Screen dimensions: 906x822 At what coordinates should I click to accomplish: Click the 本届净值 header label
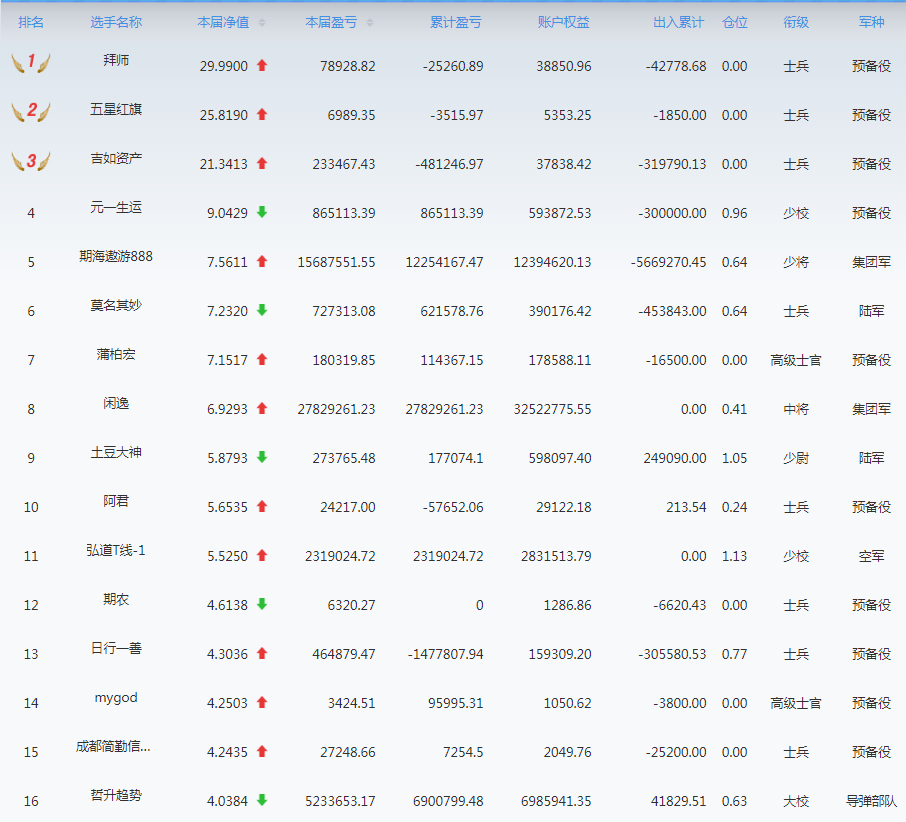pyautogui.click(x=223, y=23)
